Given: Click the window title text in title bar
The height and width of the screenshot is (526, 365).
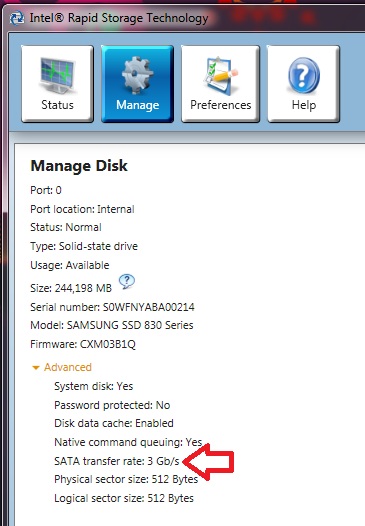Looking at the screenshot, I should [x=119, y=18].
